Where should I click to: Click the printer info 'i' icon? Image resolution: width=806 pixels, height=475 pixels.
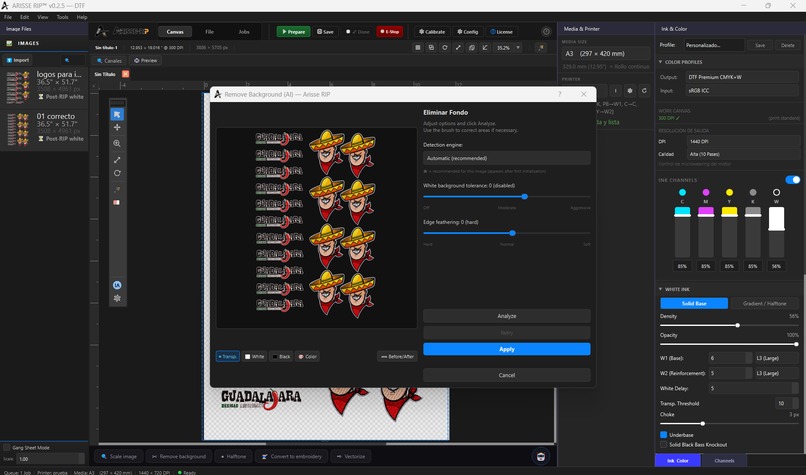coord(616,90)
